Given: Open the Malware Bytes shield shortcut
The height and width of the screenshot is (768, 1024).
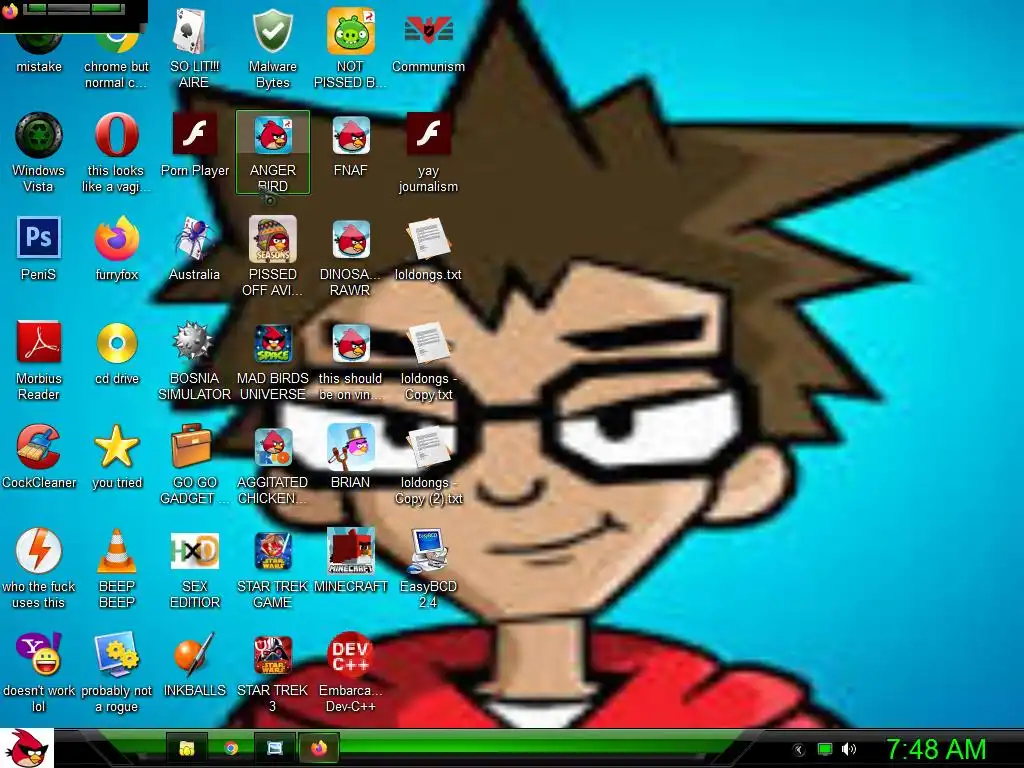Looking at the screenshot, I should pos(272,47).
